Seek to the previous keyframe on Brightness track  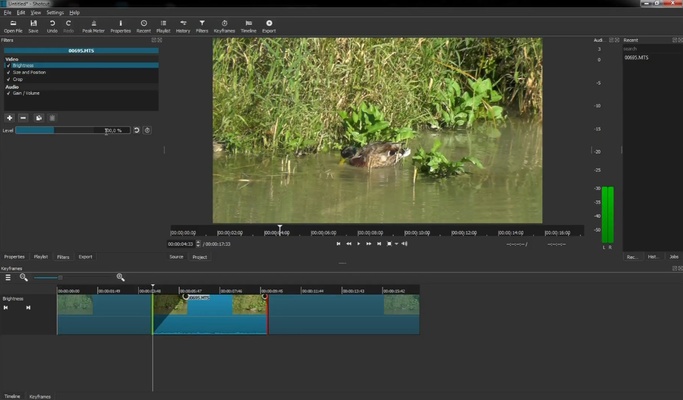pos(6,308)
